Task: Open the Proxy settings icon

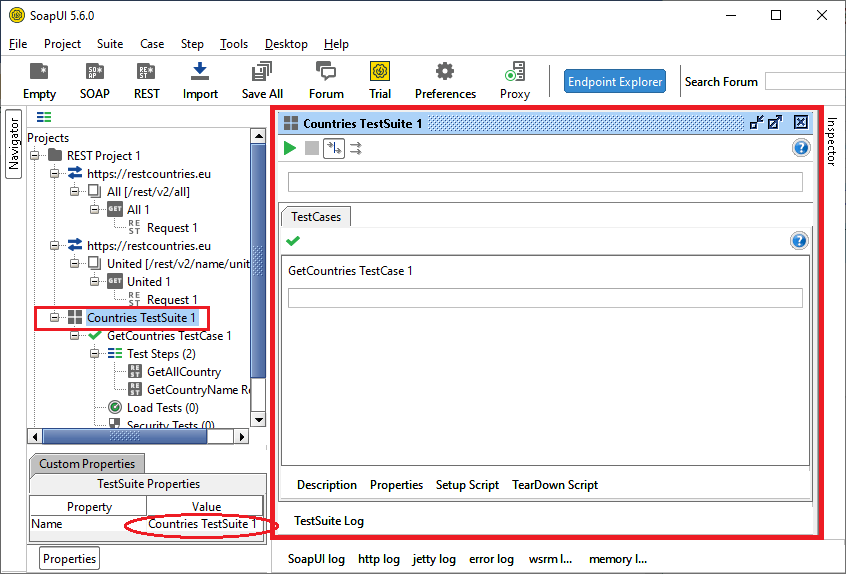Action: (515, 81)
